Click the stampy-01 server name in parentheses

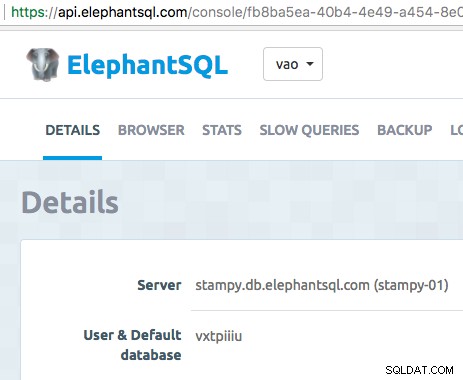[x=411, y=285]
